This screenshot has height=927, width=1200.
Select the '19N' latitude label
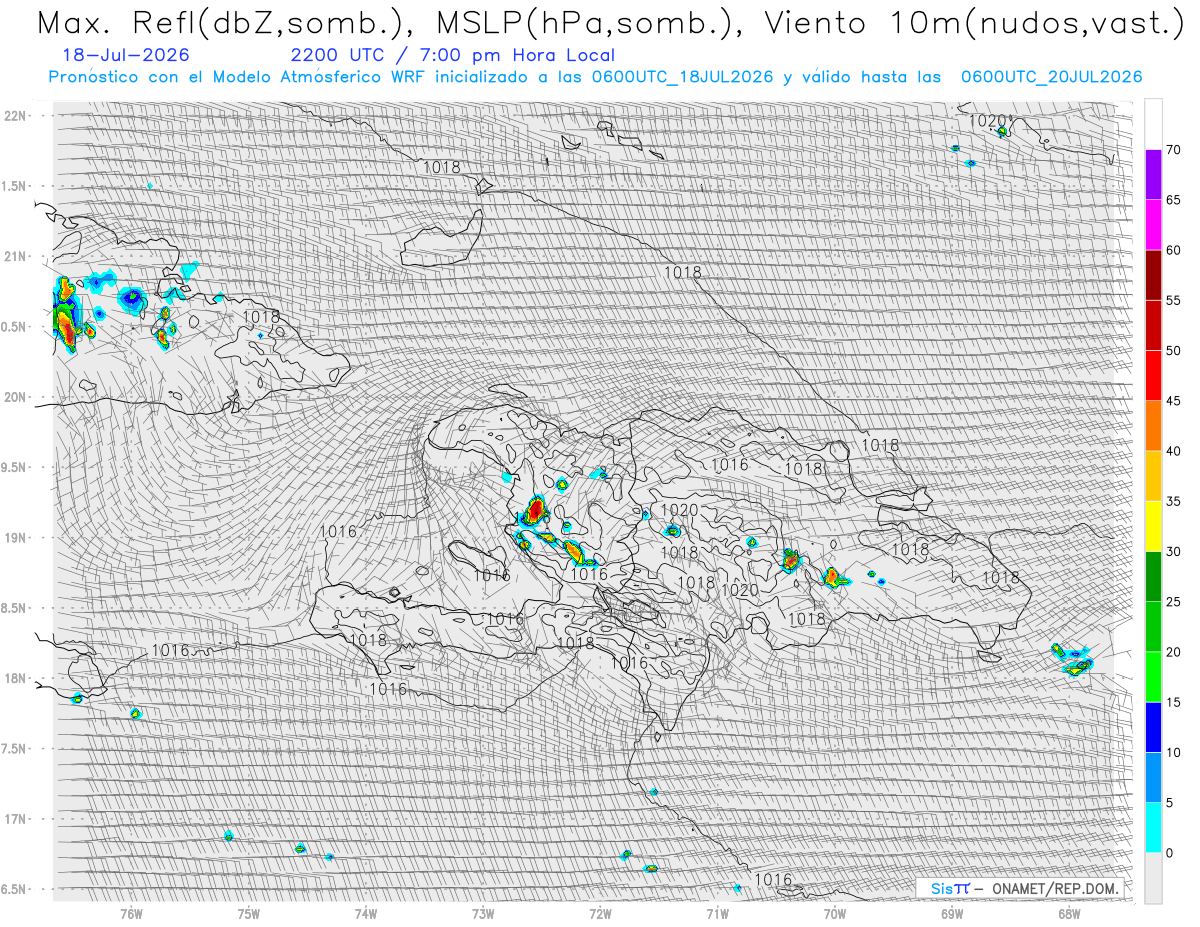coord(14,537)
